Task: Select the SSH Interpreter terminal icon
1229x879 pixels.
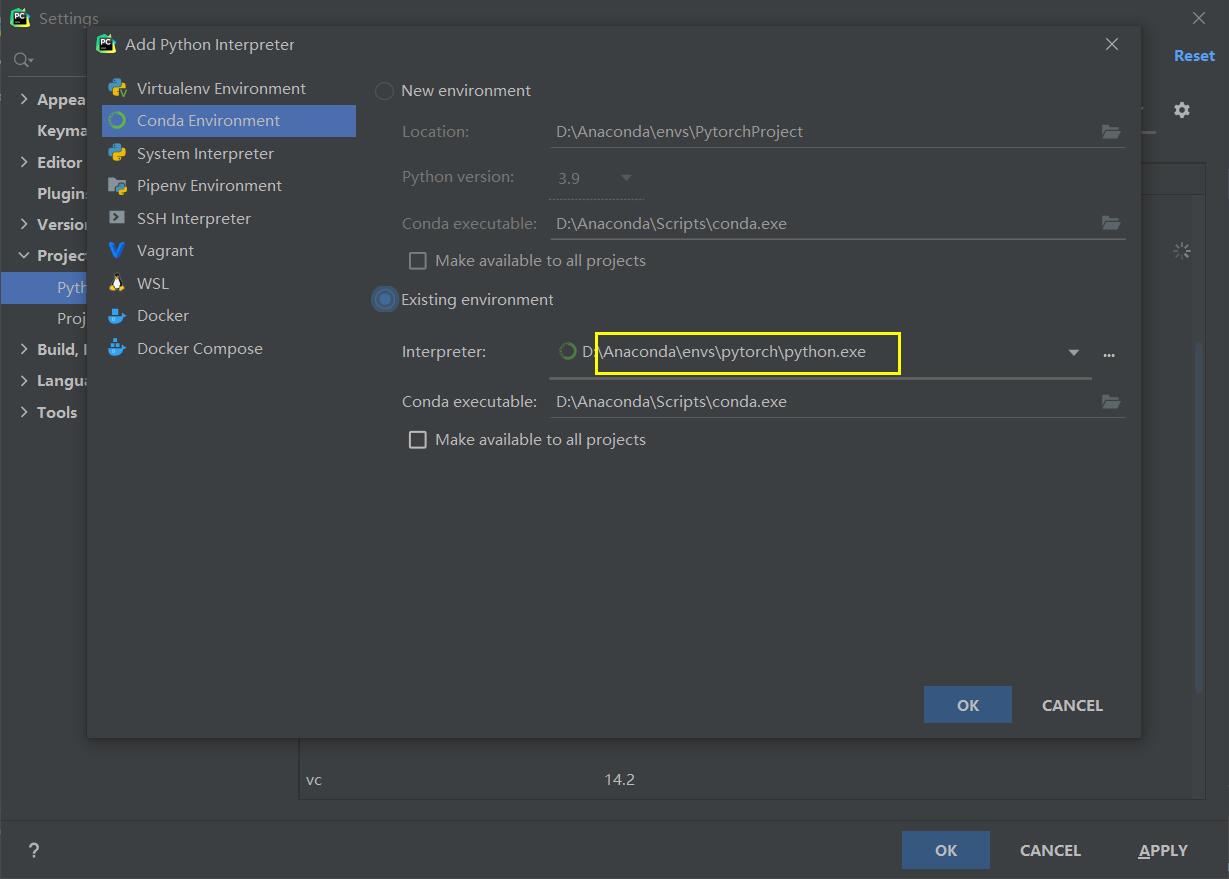Action: [117, 218]
